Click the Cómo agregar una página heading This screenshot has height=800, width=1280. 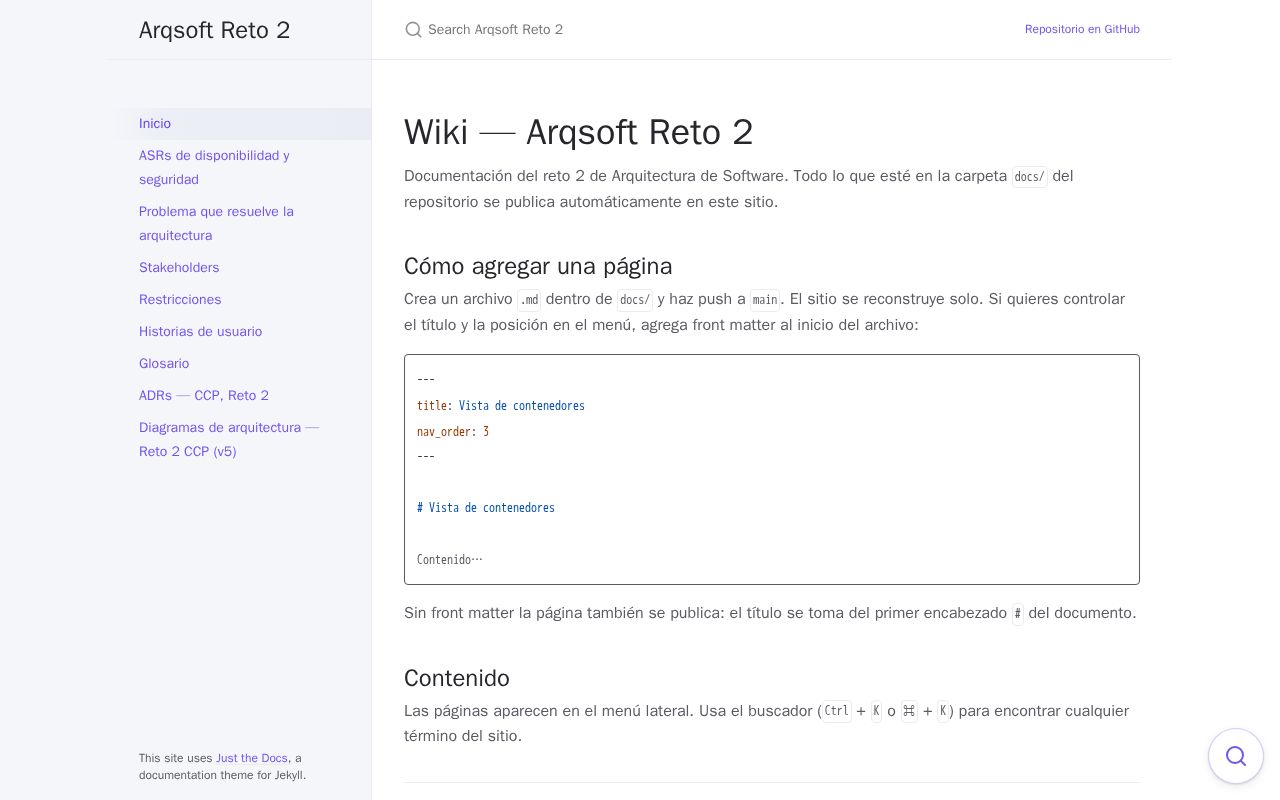(538, 266)
